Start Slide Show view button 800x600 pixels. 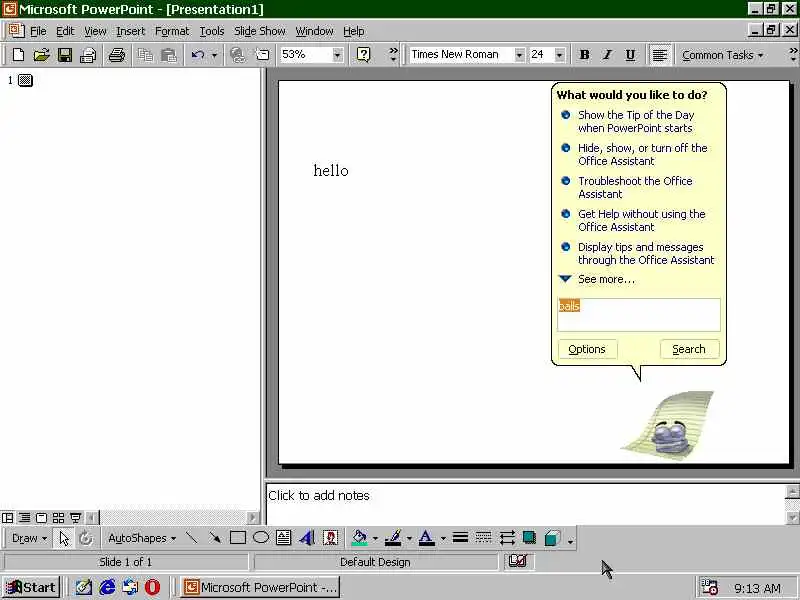(x=76, y=518)
